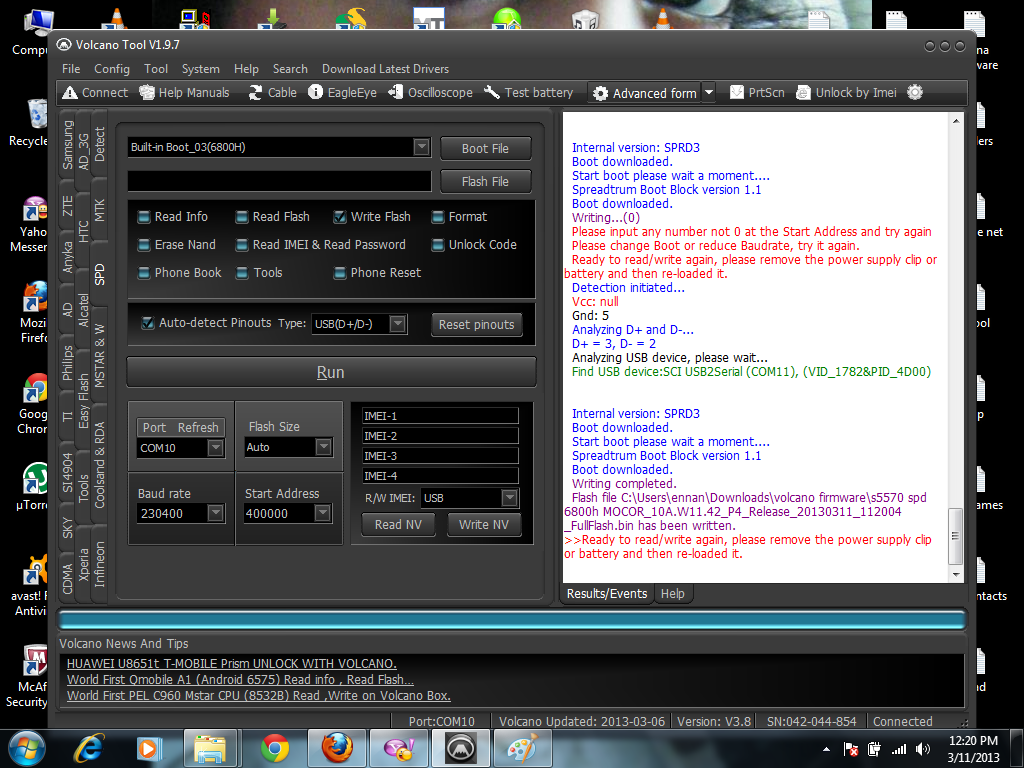The width and height of the screenshot is (1024, 768).
Task: Expand the Advanced form arrow dropdown
Action: [709, 92]
